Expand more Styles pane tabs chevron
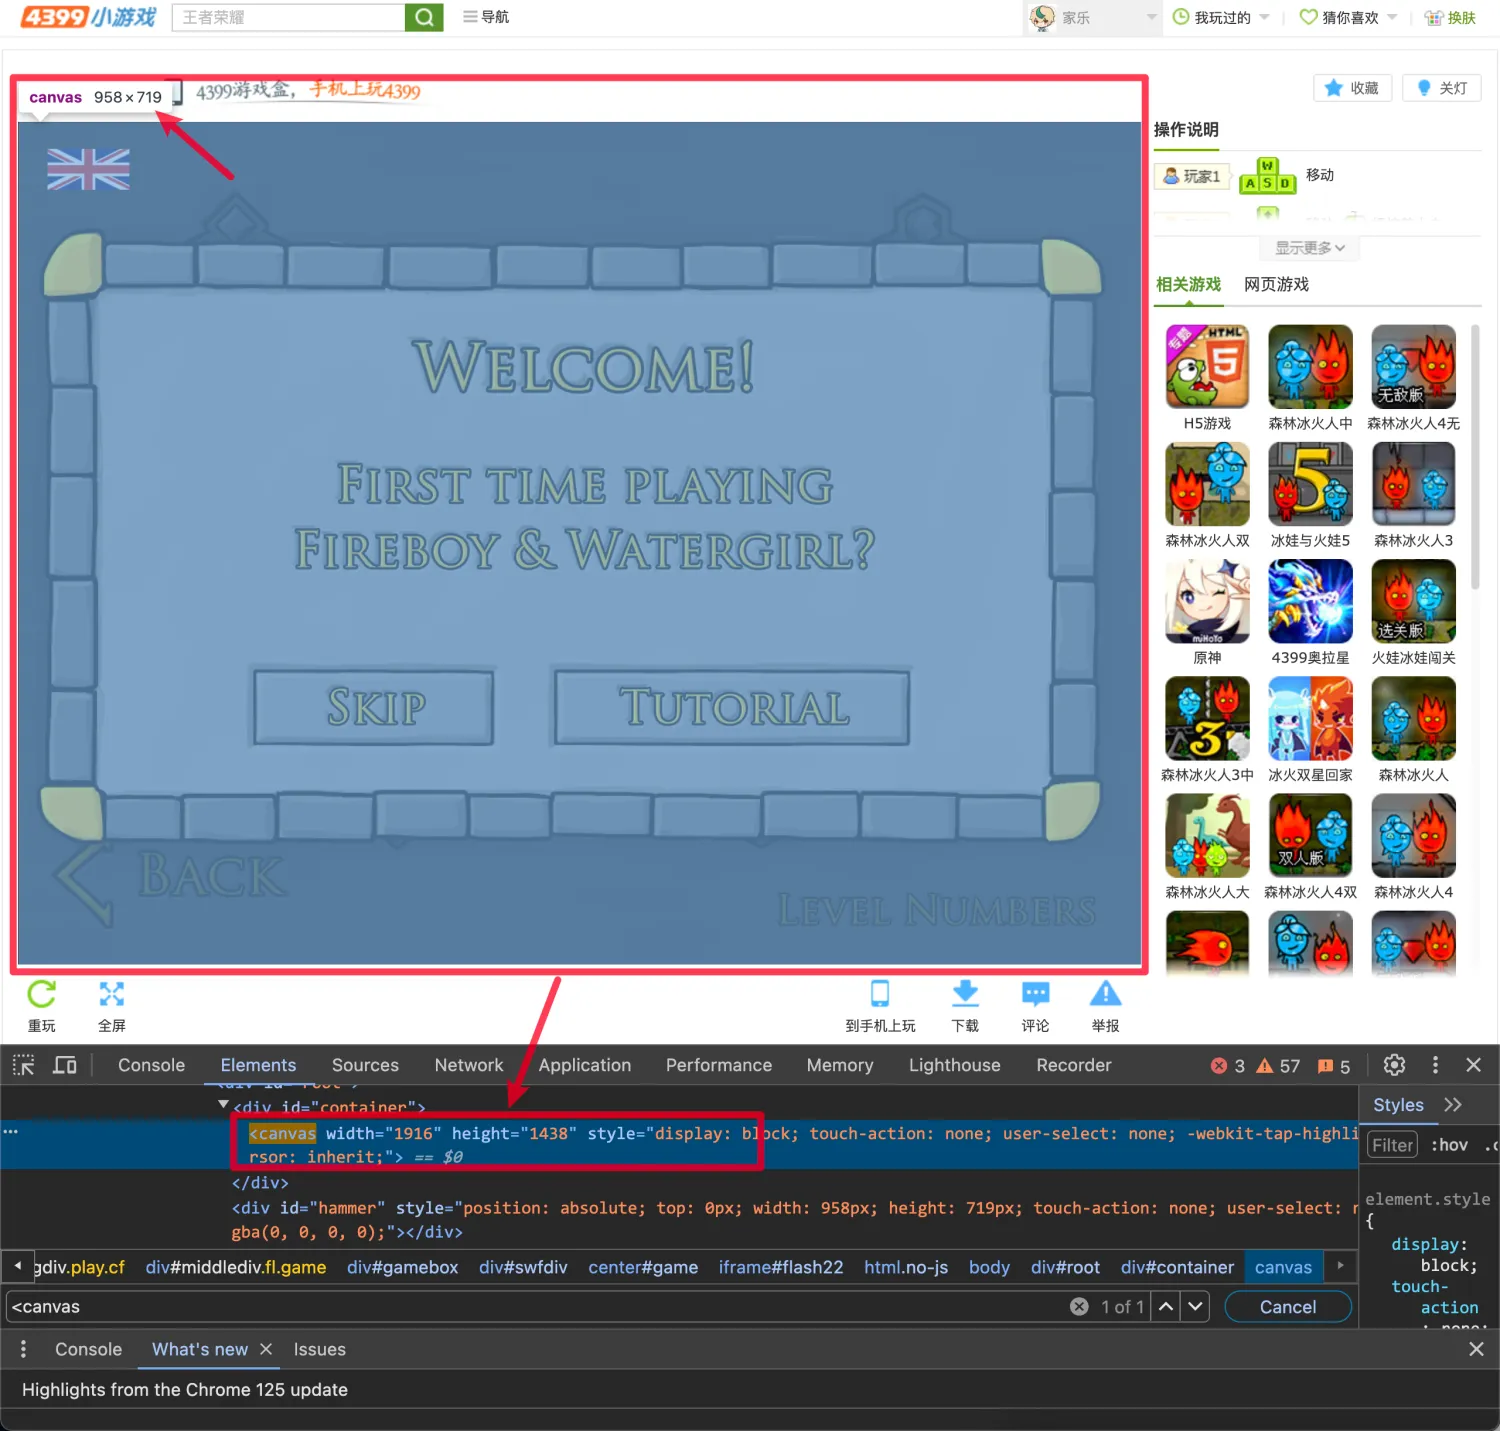 (1453, 1105)
